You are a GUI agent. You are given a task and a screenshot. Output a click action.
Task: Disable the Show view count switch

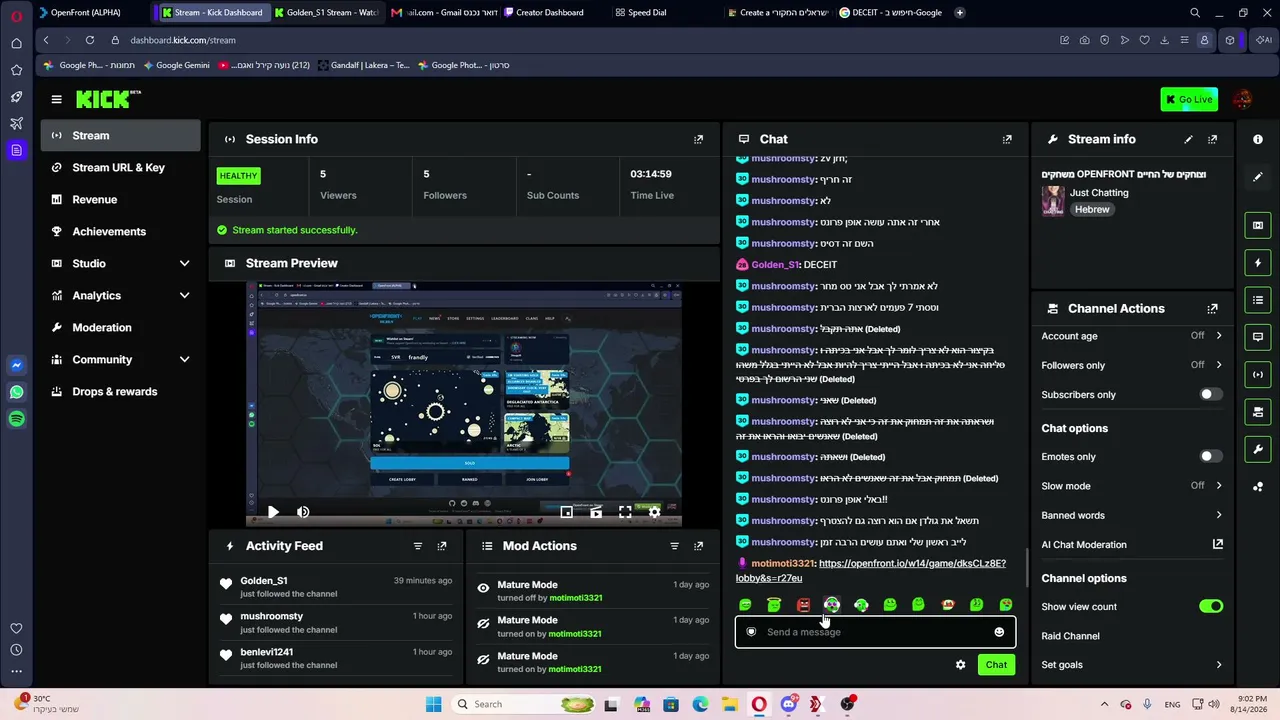click(x=1211, y=606)
